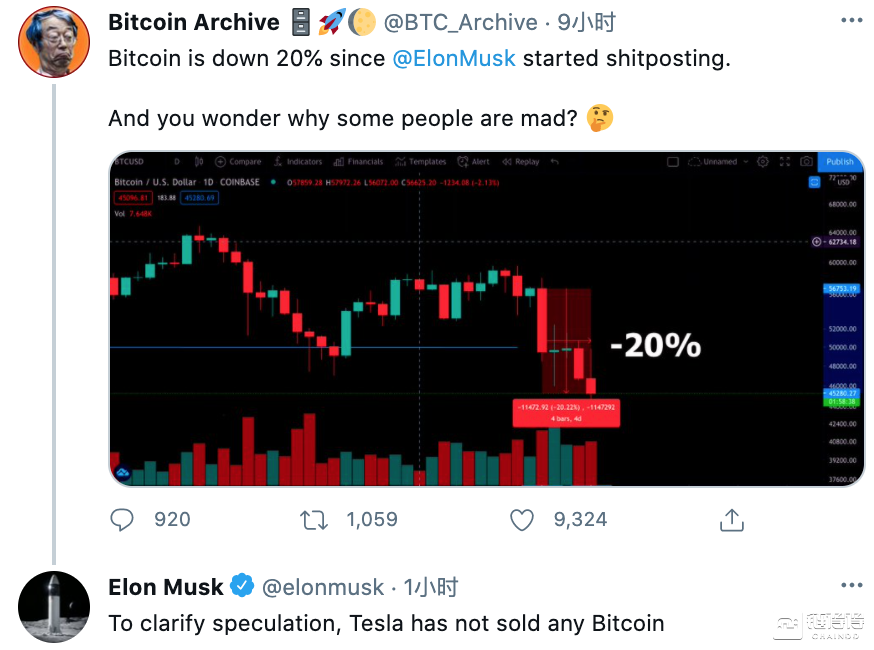This screenshot has height=650, width=874.
Task: Open Indicators in the chart toolbar
Action: coord(298,162)
